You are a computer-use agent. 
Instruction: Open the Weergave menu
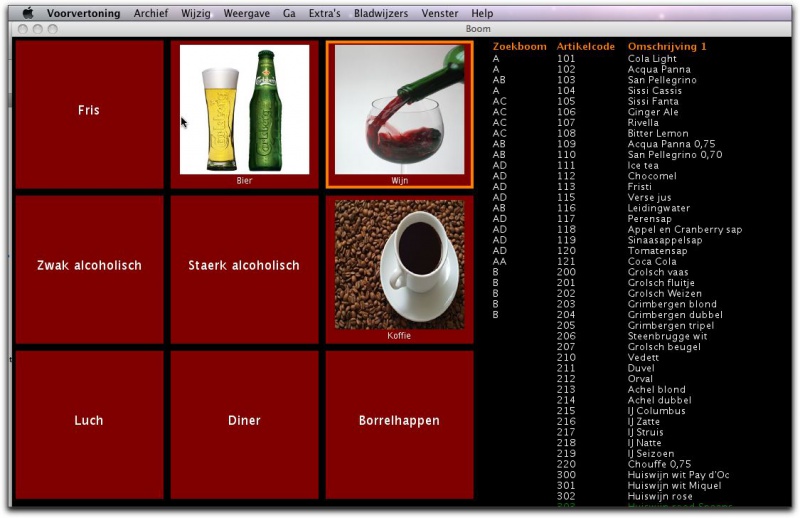(247, 14)
